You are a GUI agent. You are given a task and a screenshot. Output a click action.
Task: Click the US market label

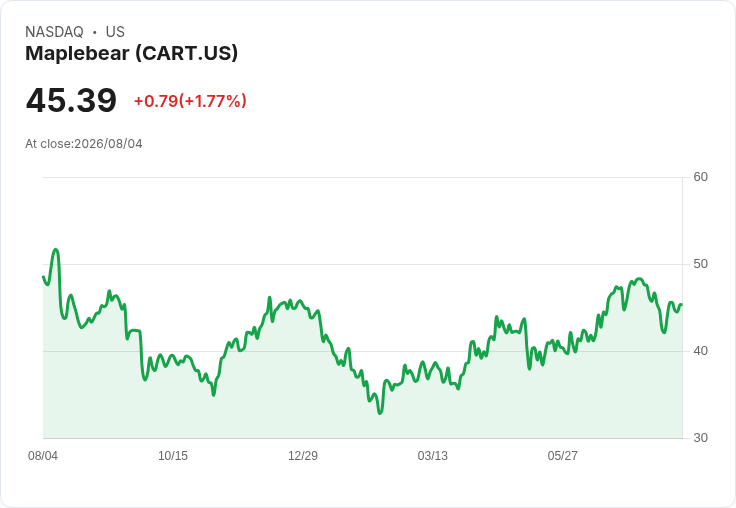[115, 32]
